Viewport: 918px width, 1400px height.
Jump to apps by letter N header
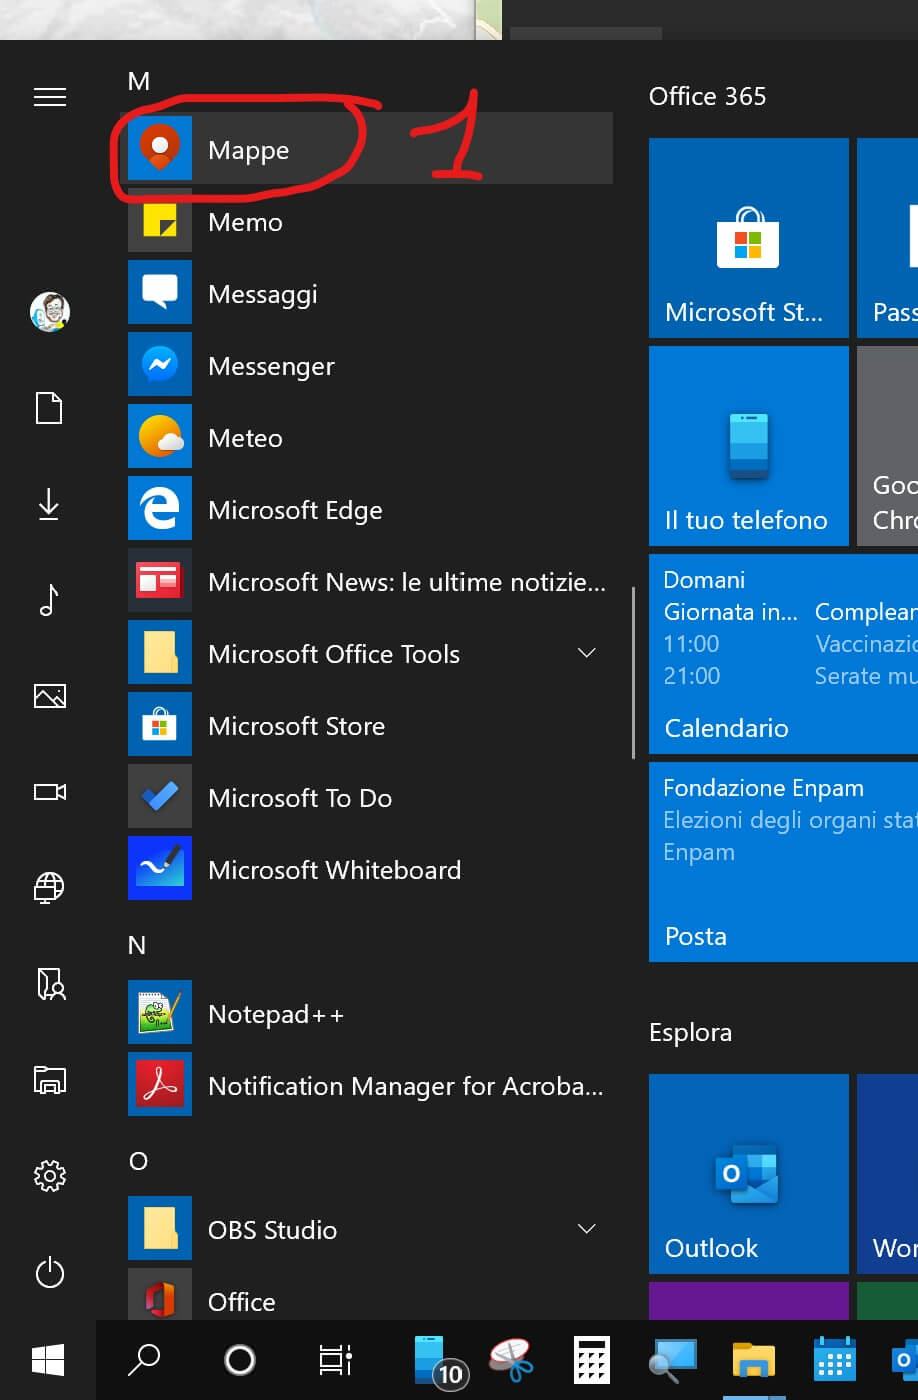click(137, 945)
